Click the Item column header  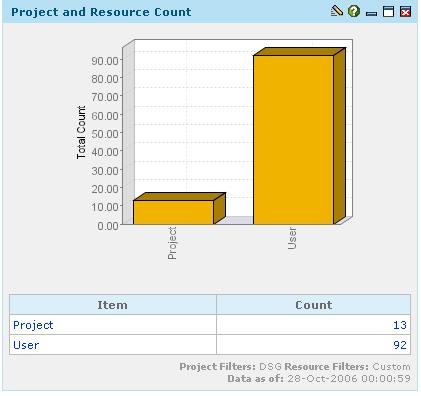click(113, 305)
